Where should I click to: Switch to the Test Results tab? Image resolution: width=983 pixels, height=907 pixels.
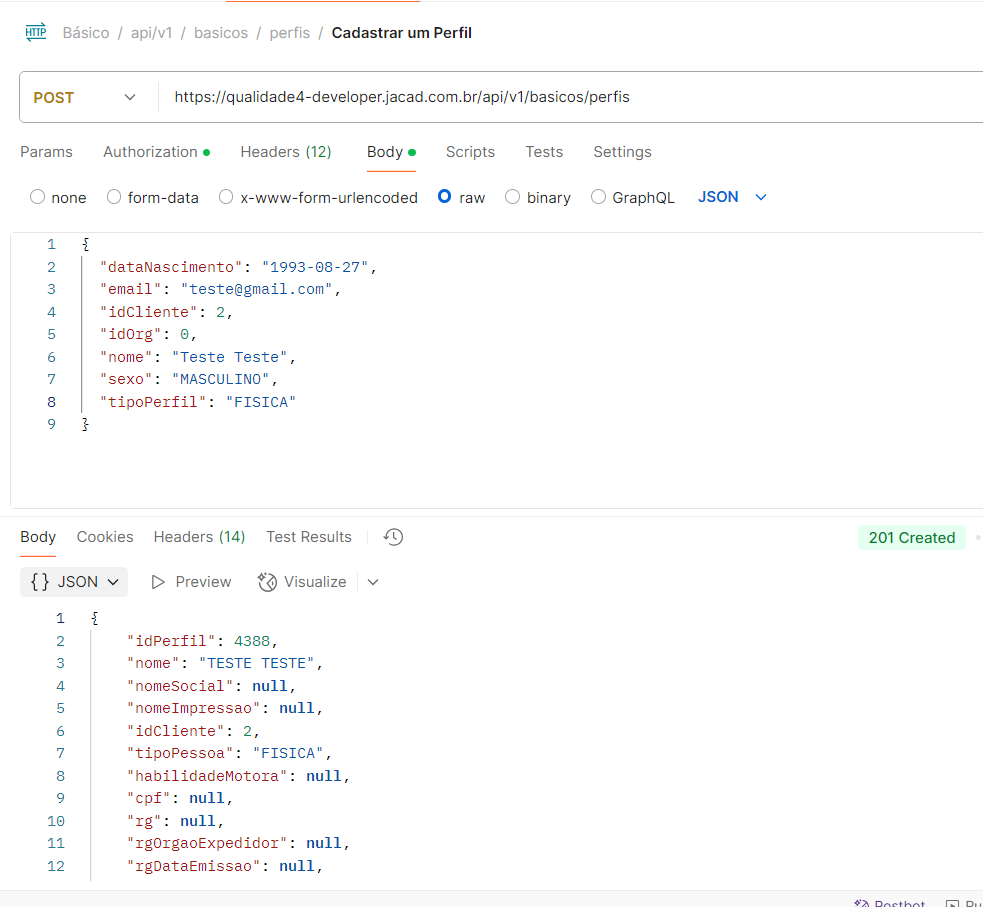tap(308, 537)
